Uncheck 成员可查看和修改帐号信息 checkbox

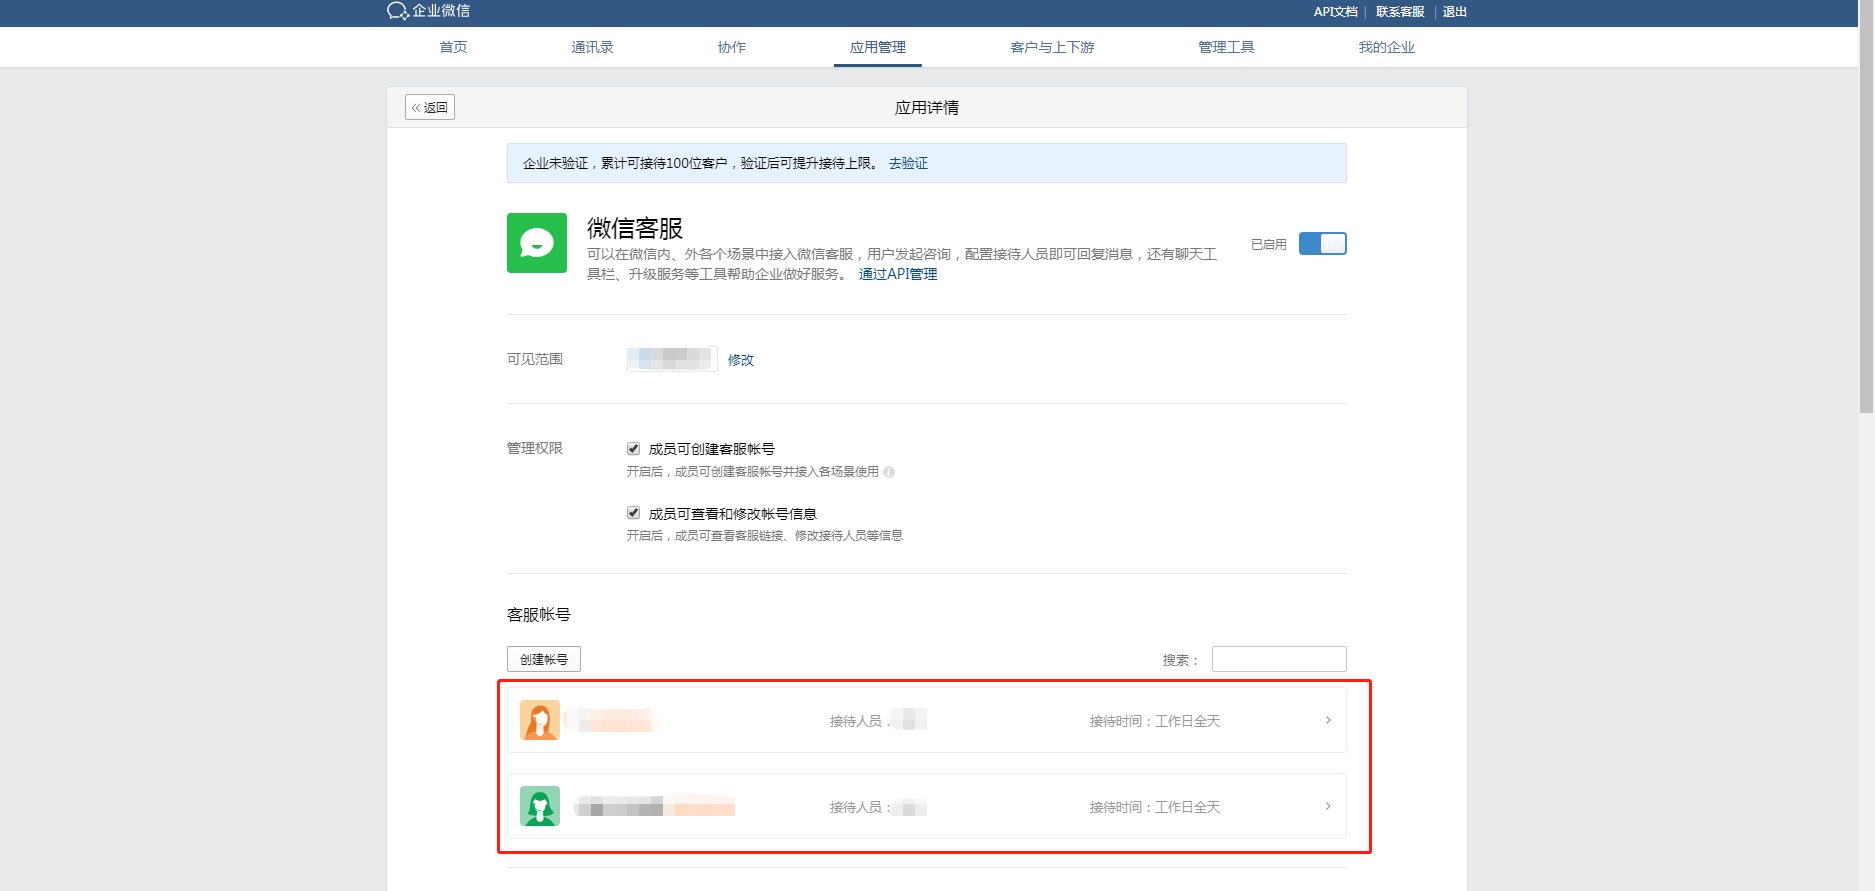(x=633, y=513)
